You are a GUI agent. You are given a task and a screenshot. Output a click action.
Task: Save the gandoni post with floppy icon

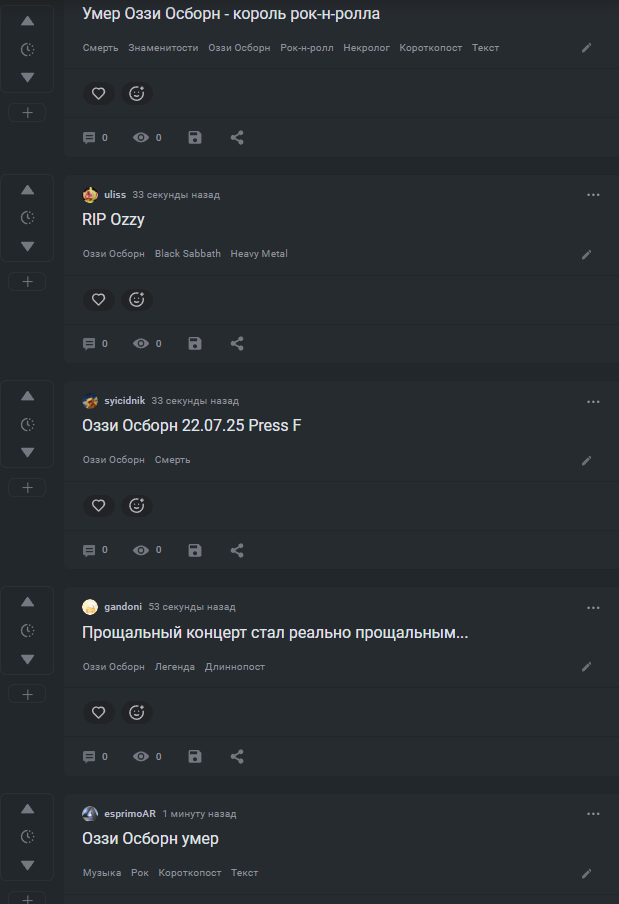pyautogui.click(x=195, y=757)
